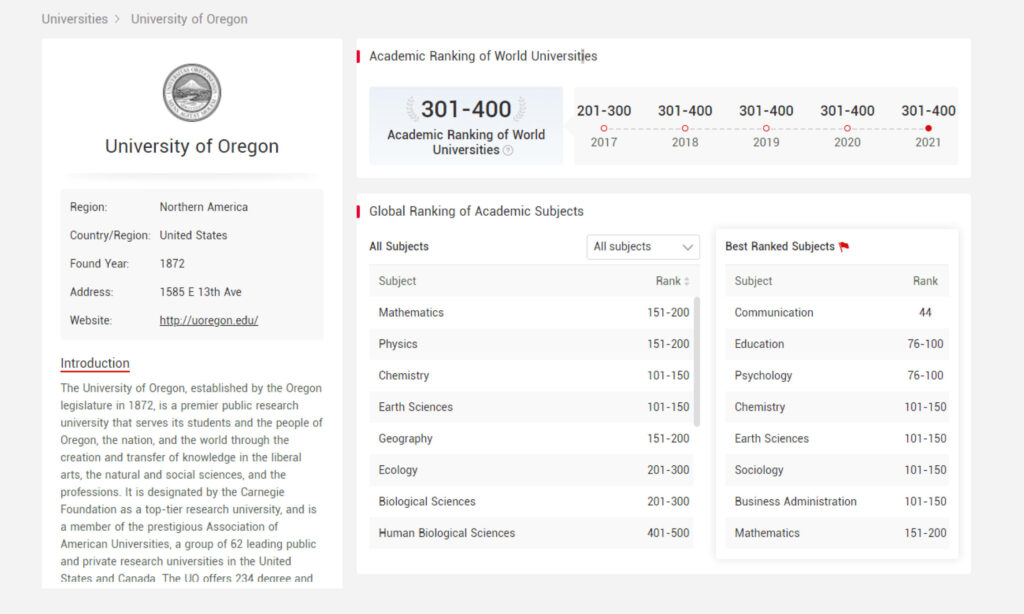Click the Geography subject row
The image size is (1024, 614).
tap(531, 438)
